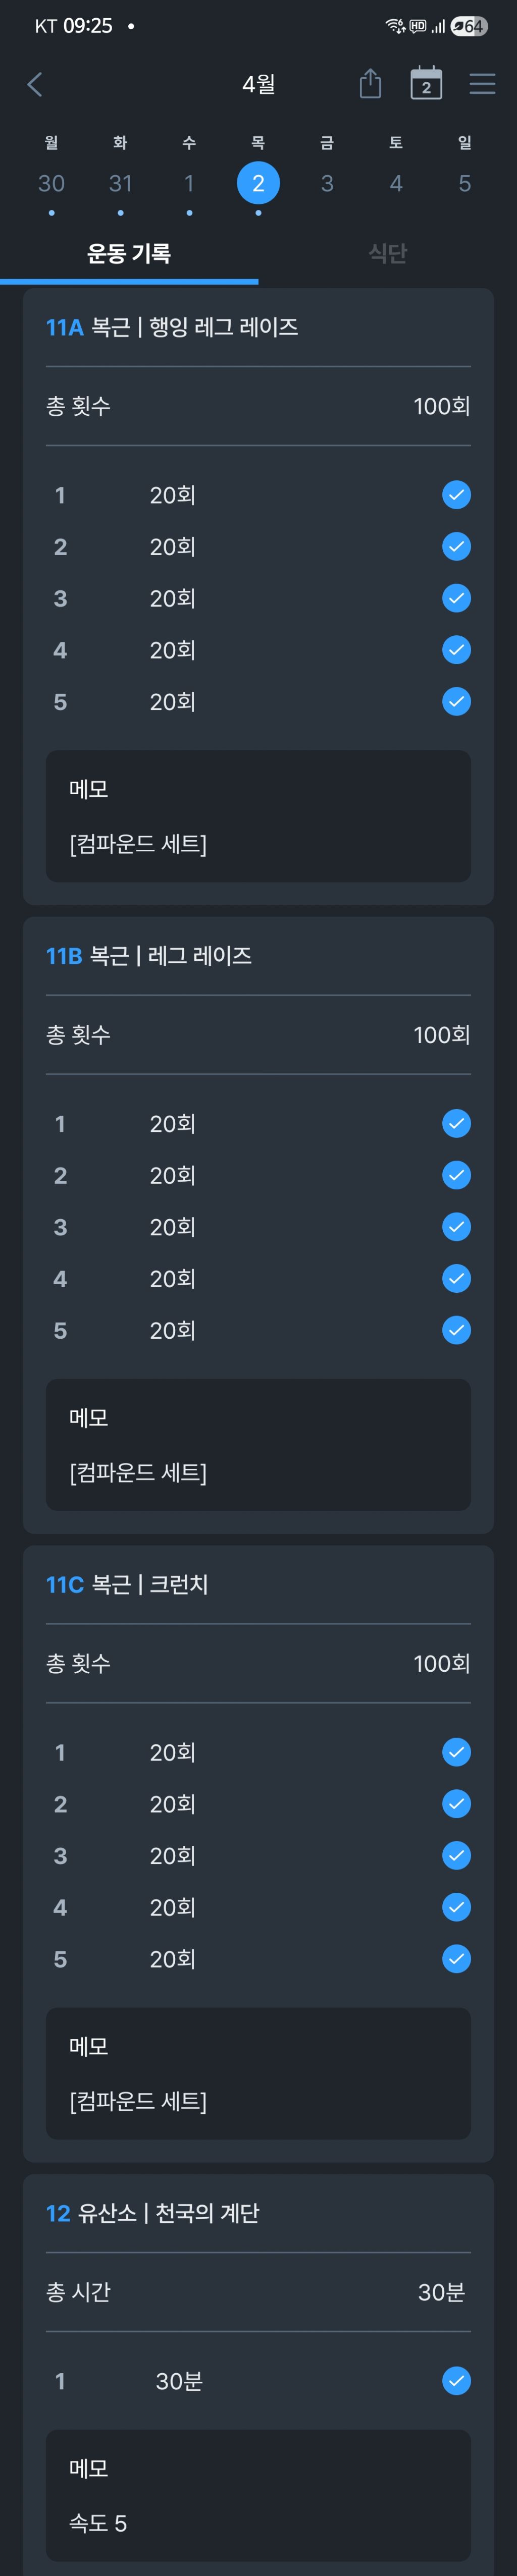
Task: Edit the 속도 5 memo field
Action: coord(258,2496)
